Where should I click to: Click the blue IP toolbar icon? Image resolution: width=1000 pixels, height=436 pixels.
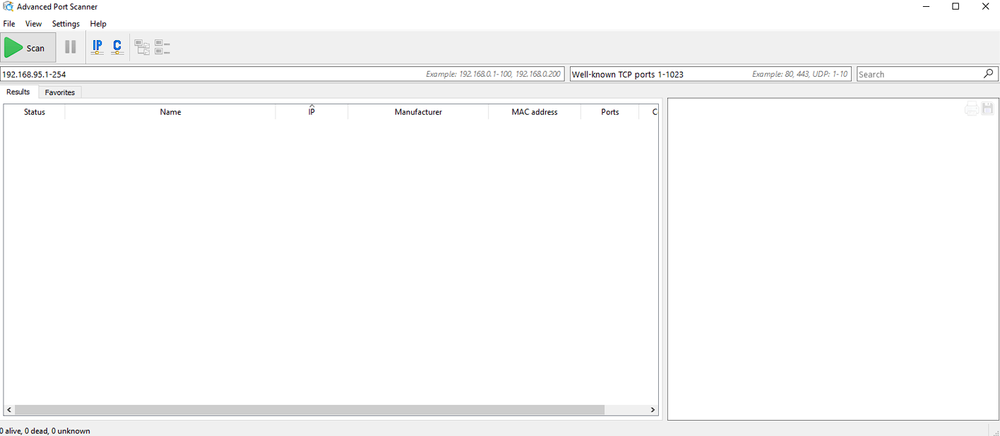pos(97,47)
